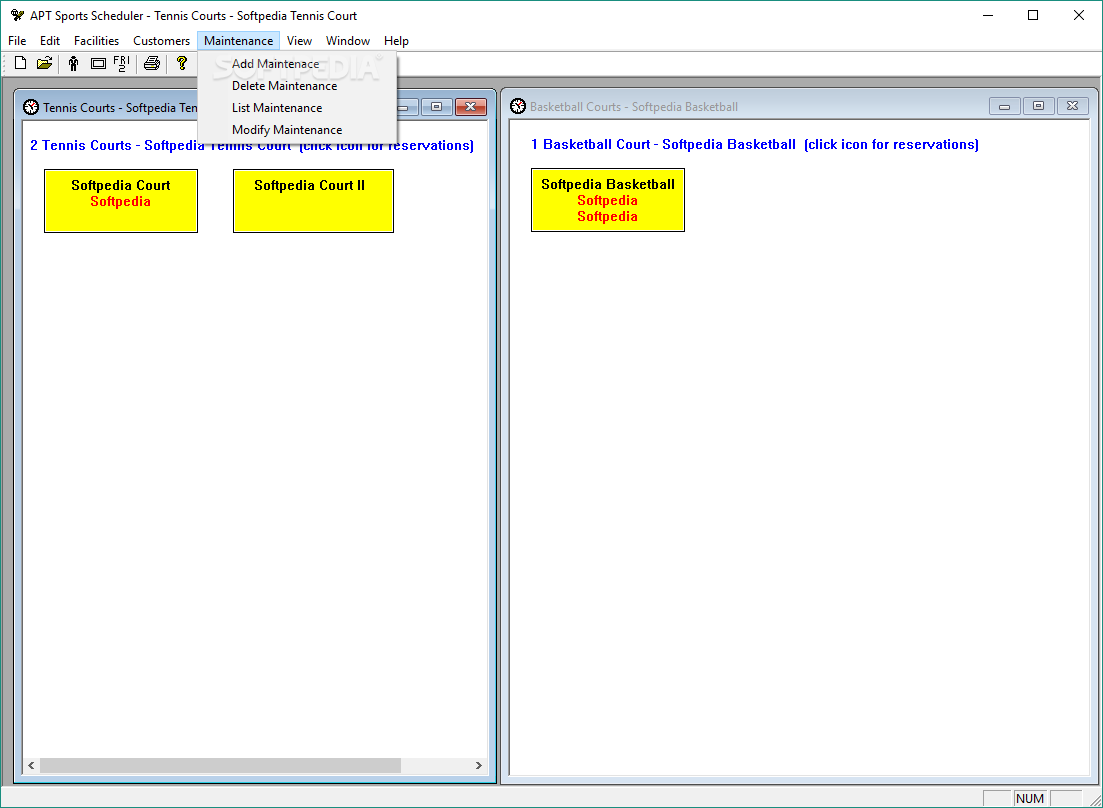
Task: Click the customer person toolbar icon
Action: click(73, 63)
